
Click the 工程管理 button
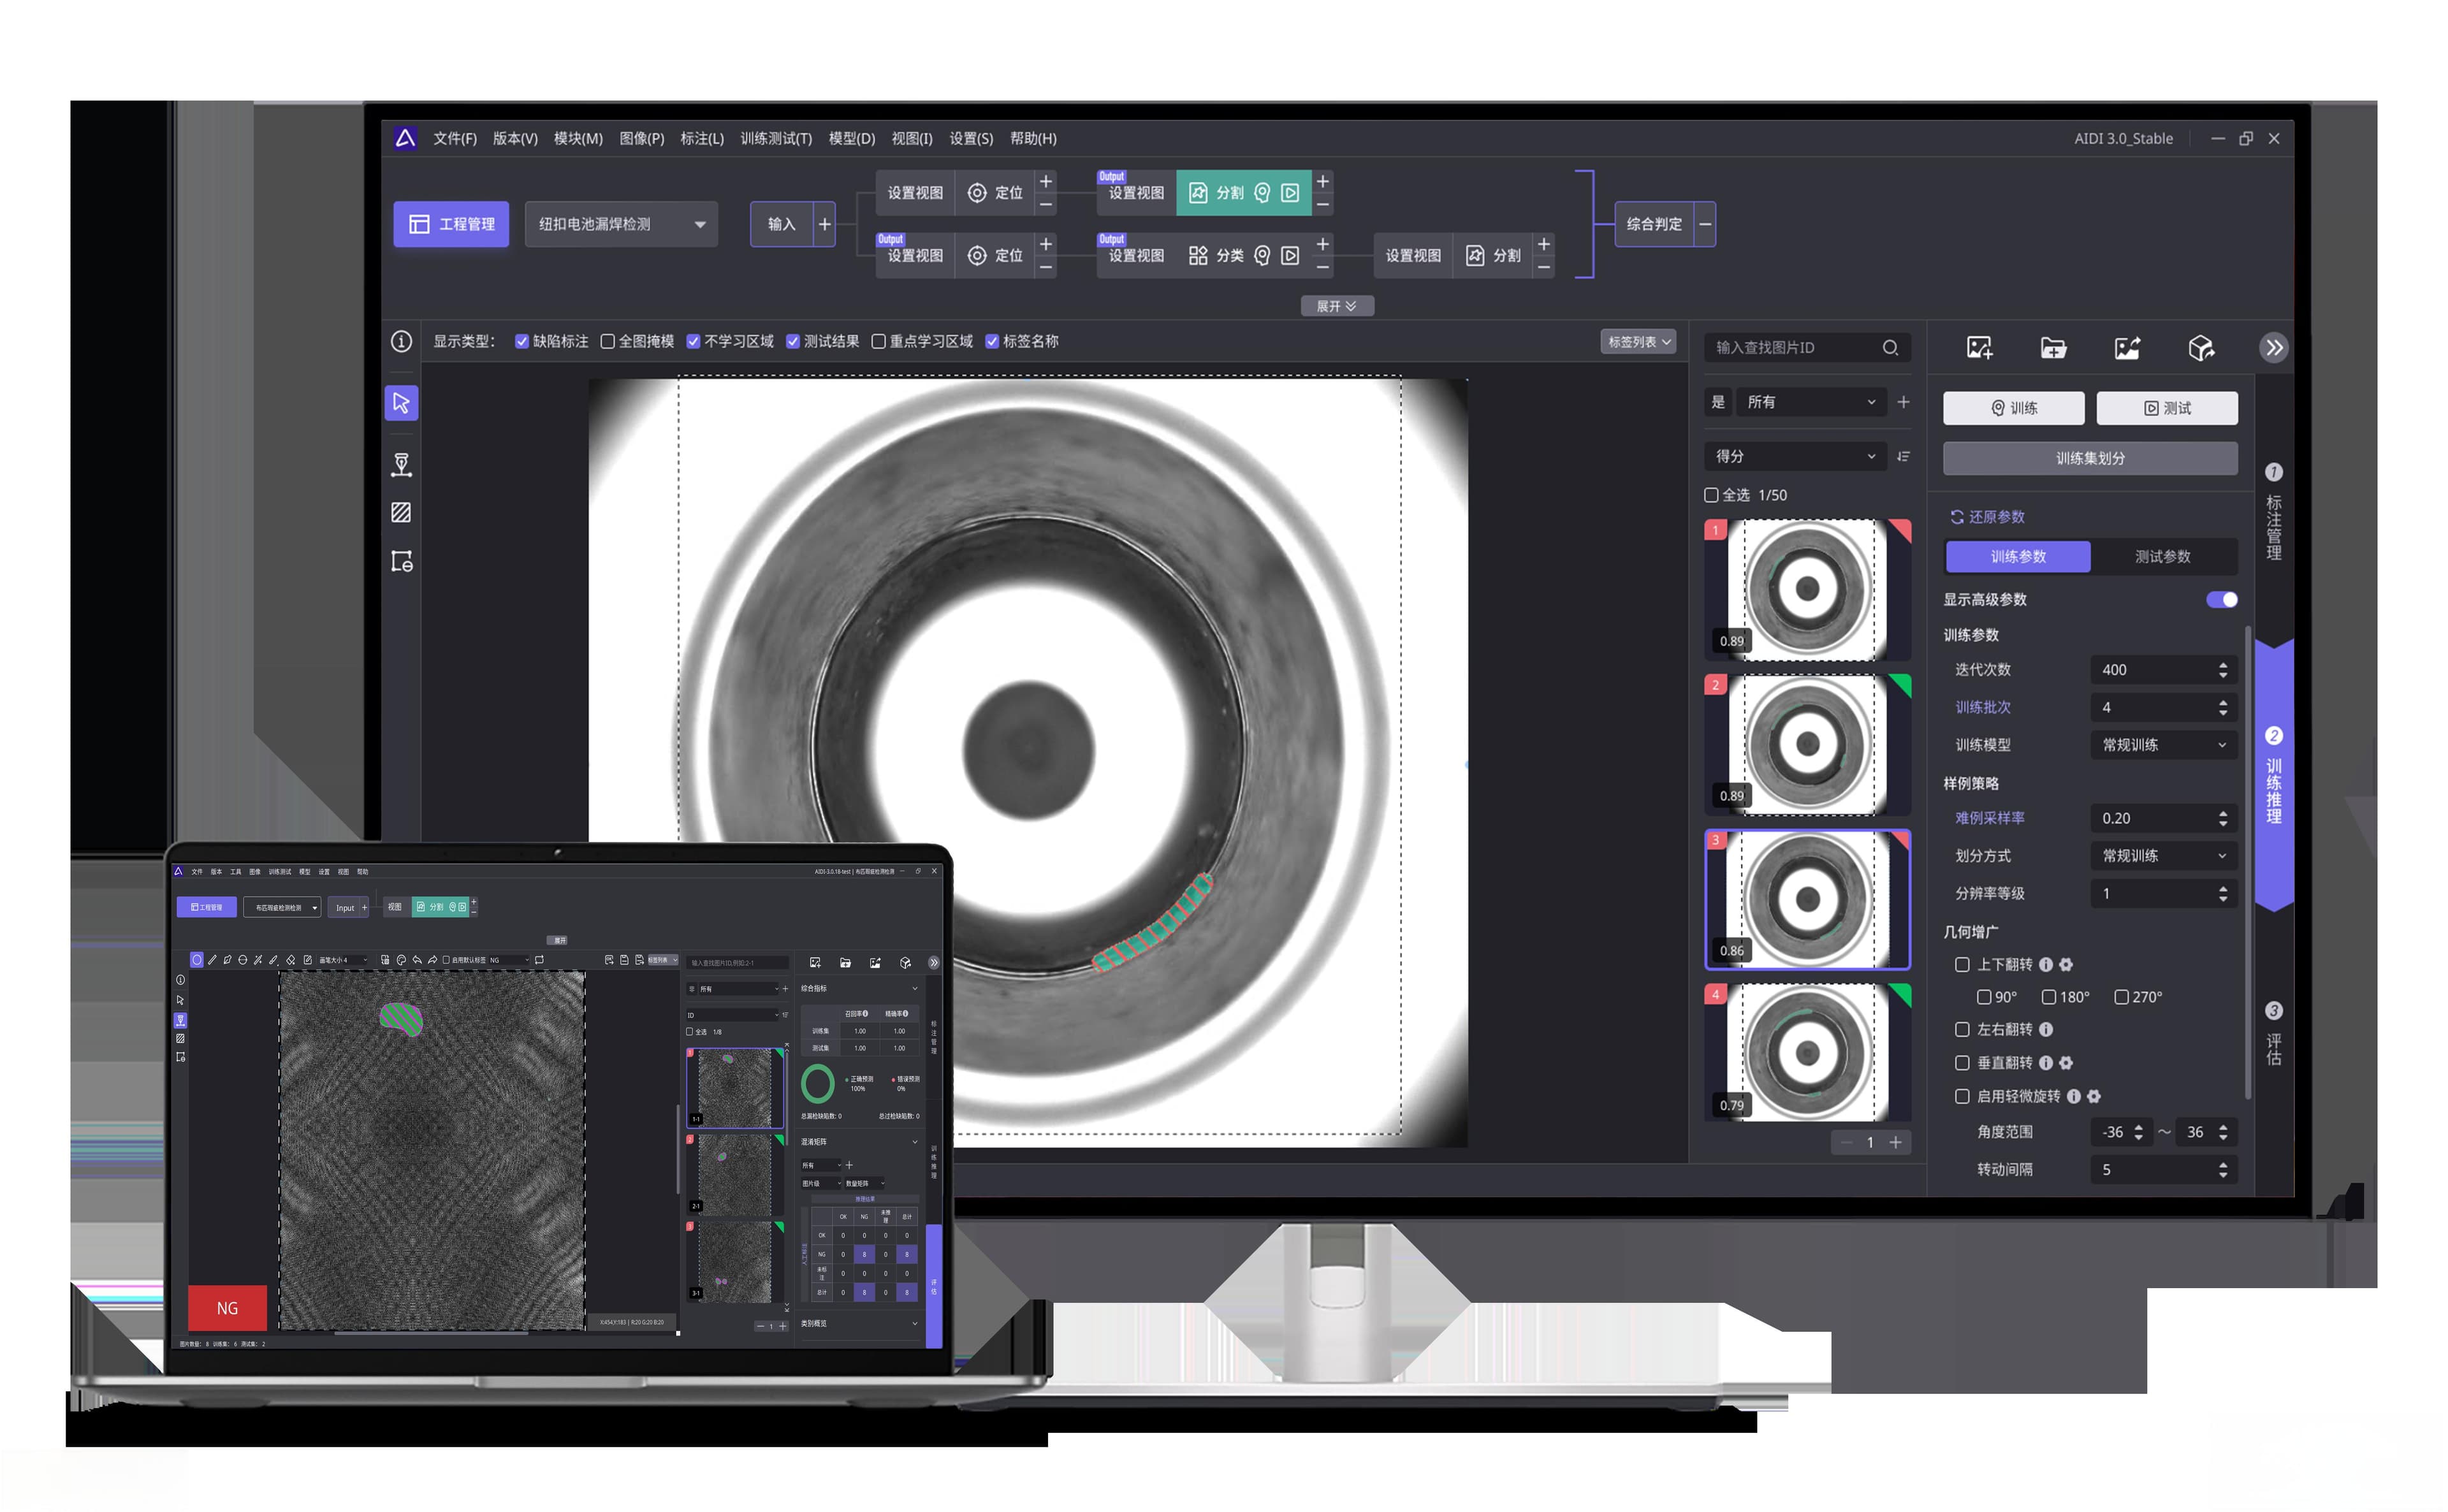click(451, 224)
